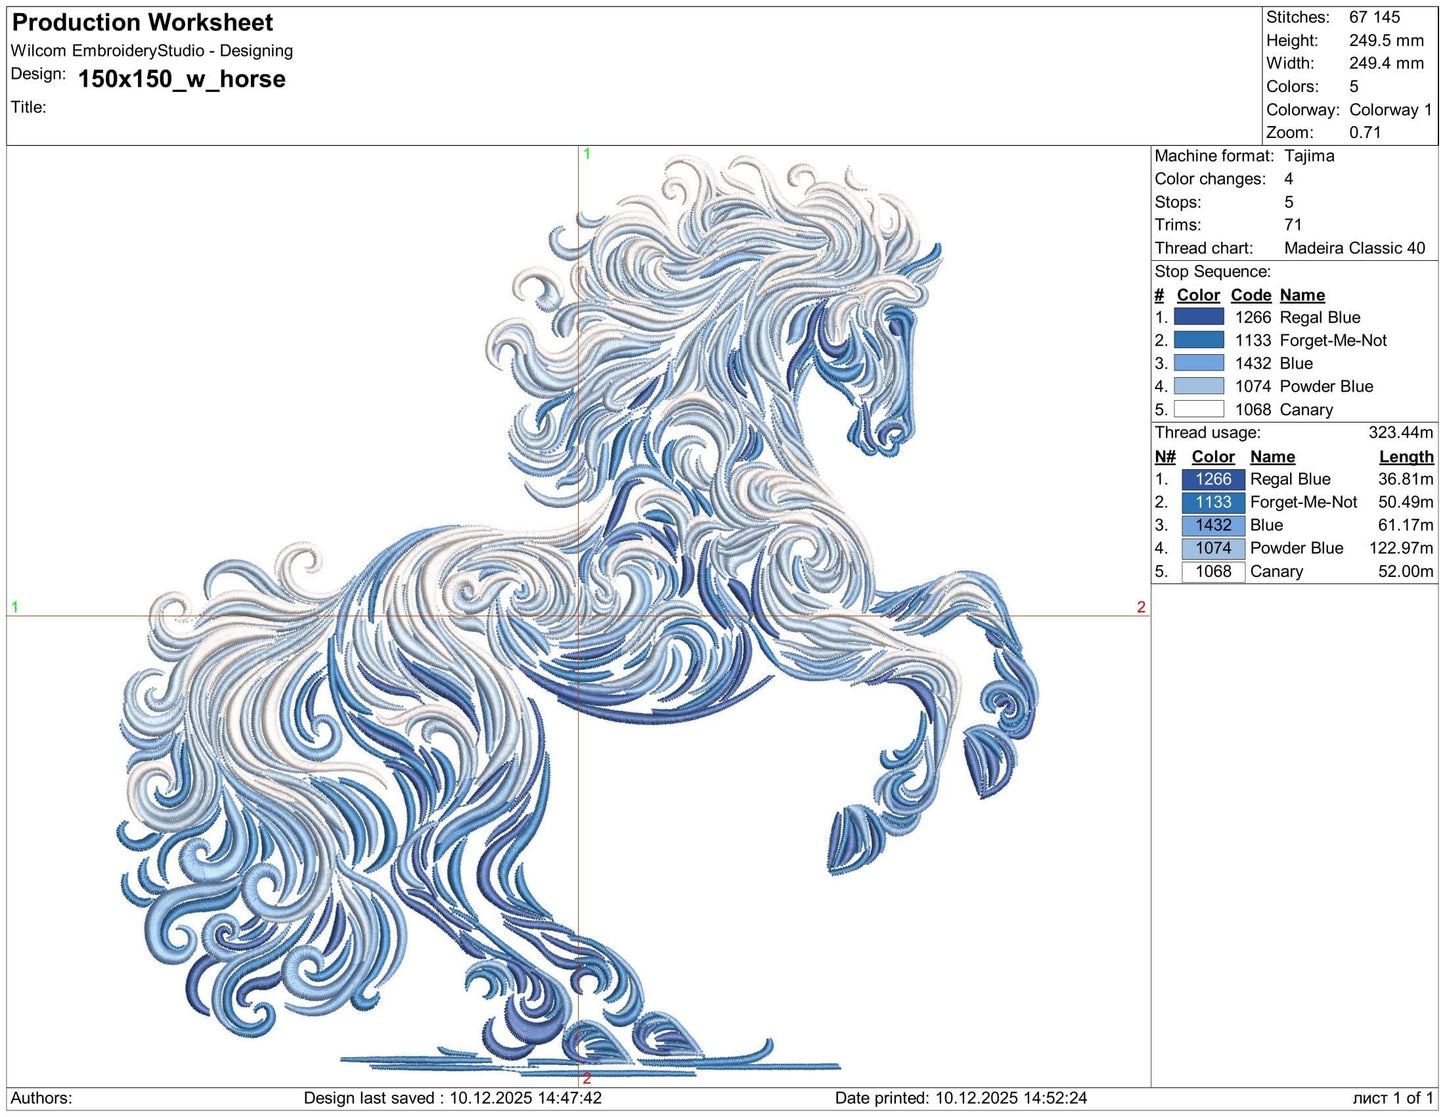Click the design name 150x150_w_horse

coord(181,80)
